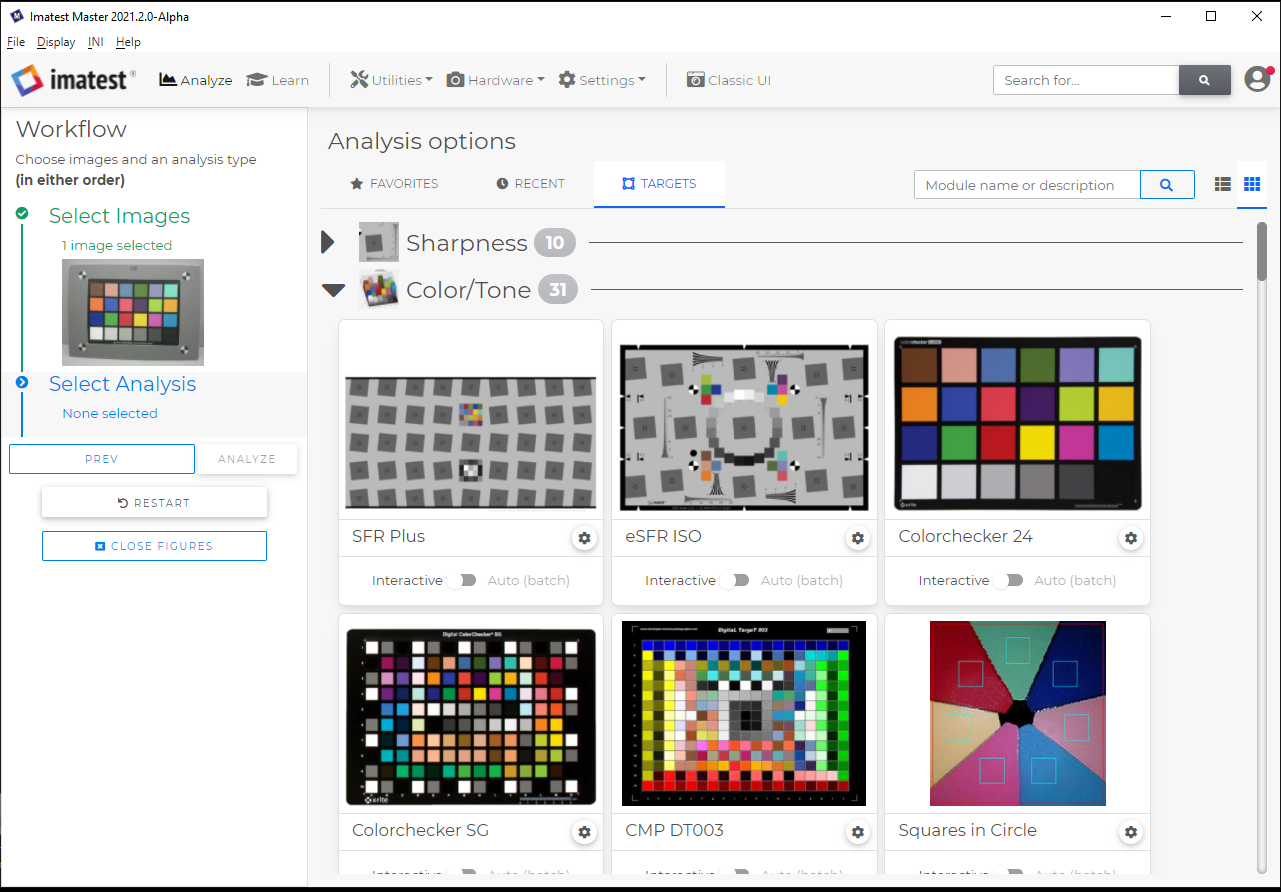Switch to the Favorites tab

[x=394, y=184]
